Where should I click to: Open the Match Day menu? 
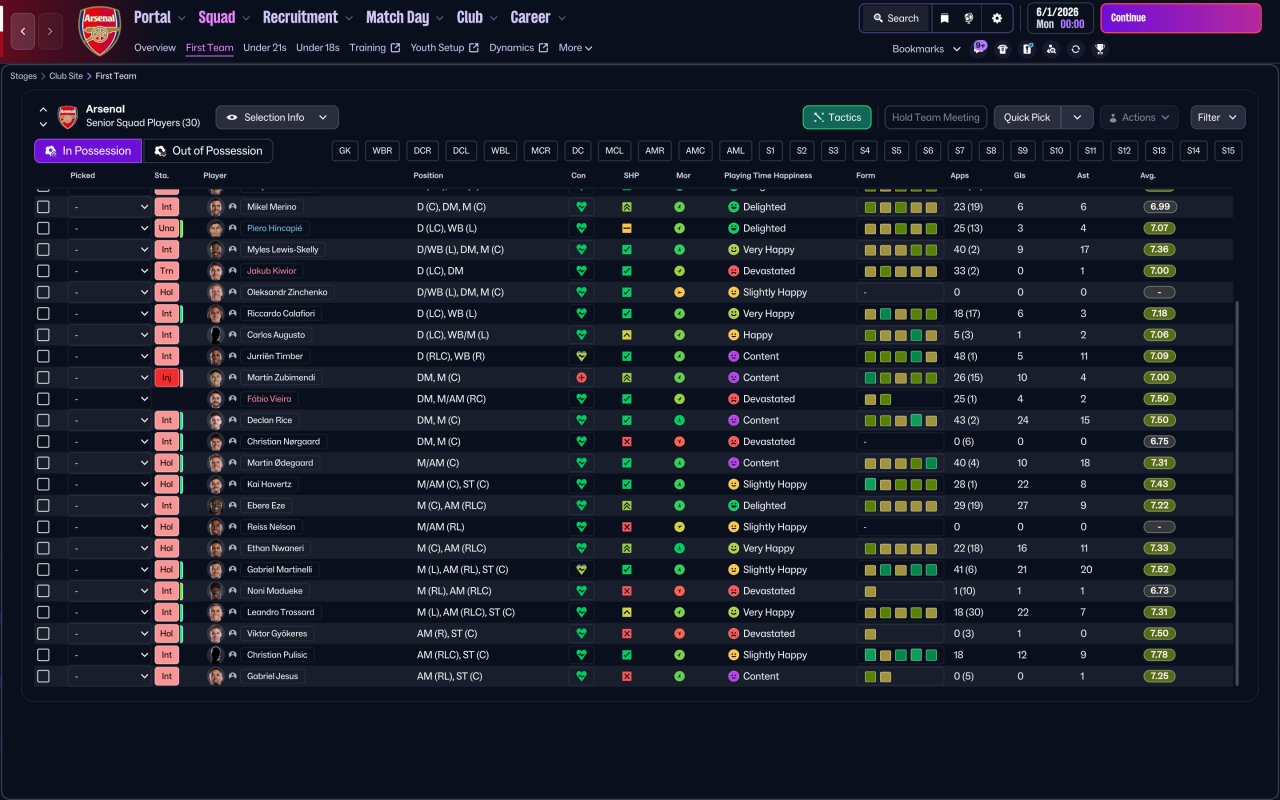(x=405, y=17)
